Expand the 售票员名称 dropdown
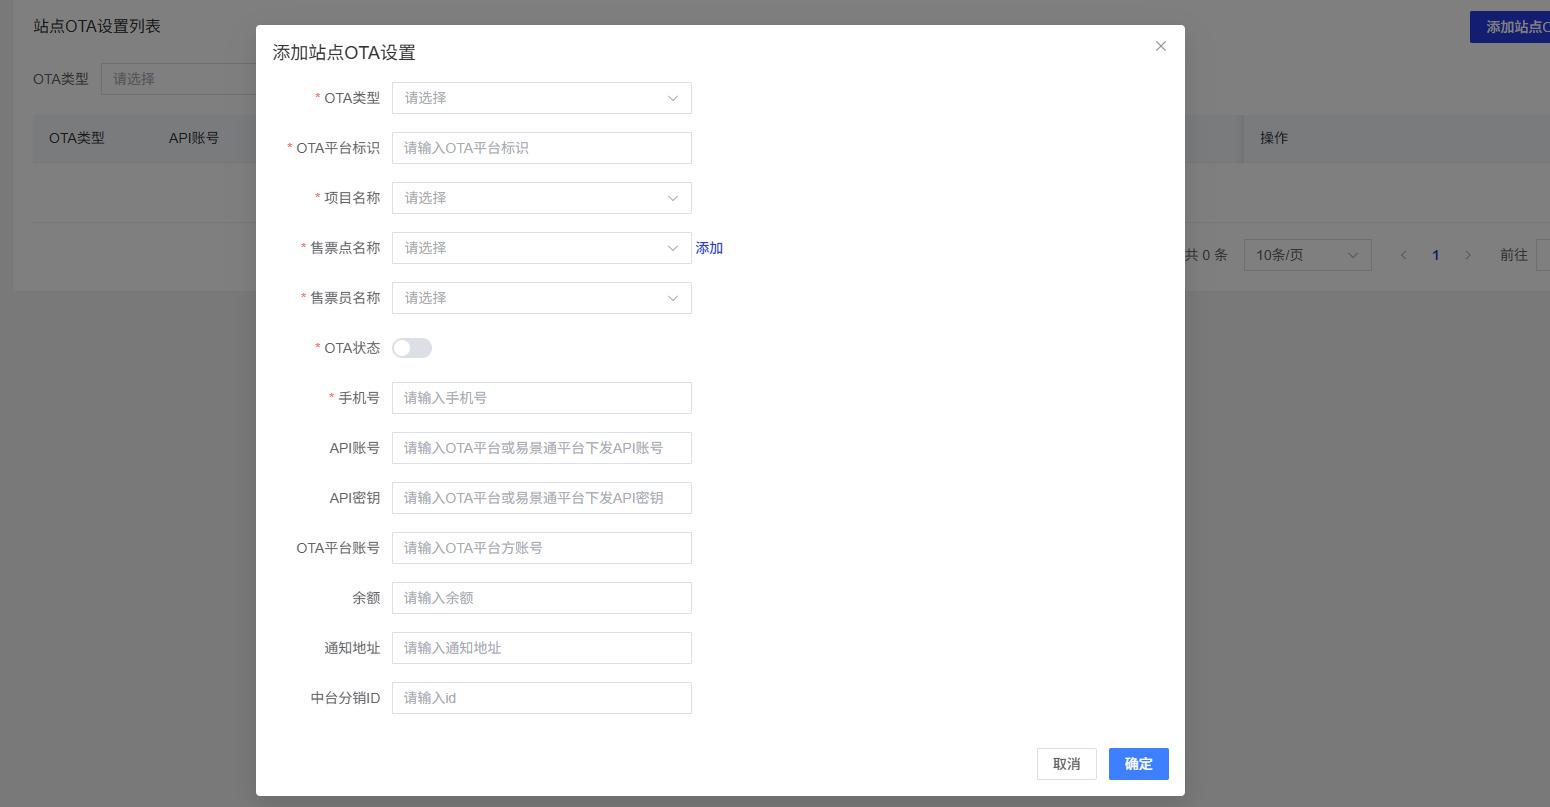 click(542, 298)
